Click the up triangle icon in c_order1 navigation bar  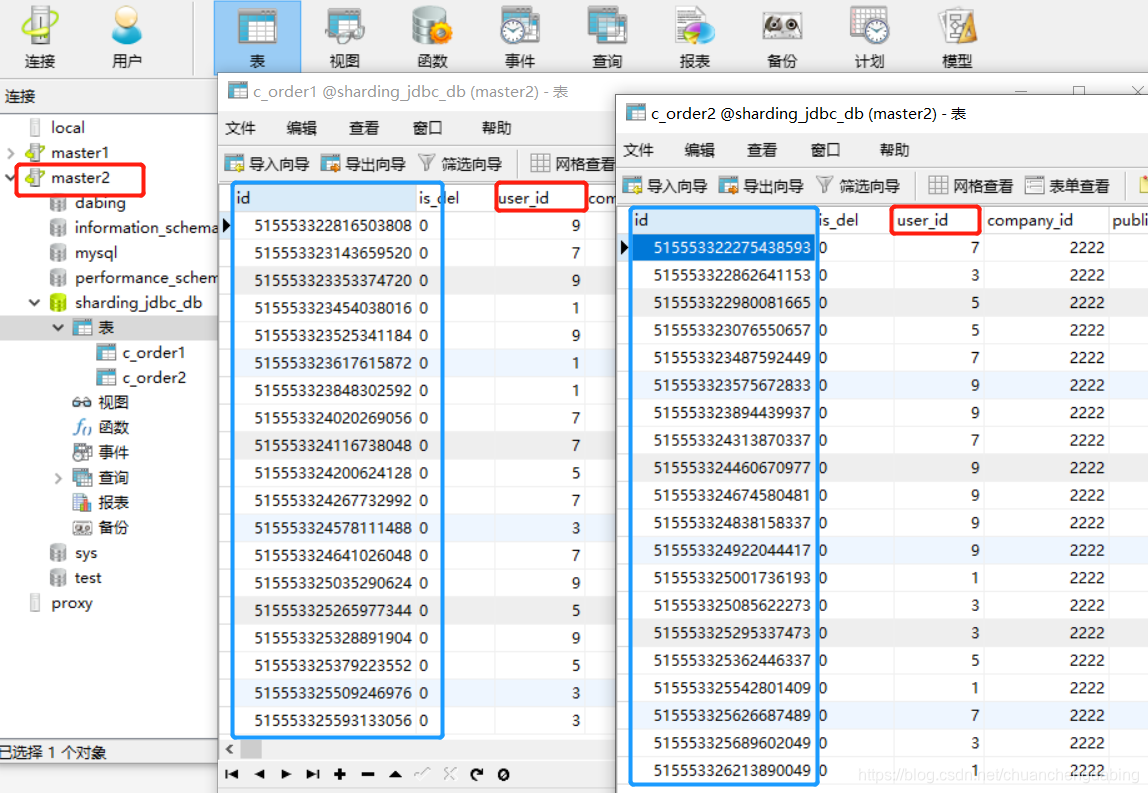(x=395, y=774)
